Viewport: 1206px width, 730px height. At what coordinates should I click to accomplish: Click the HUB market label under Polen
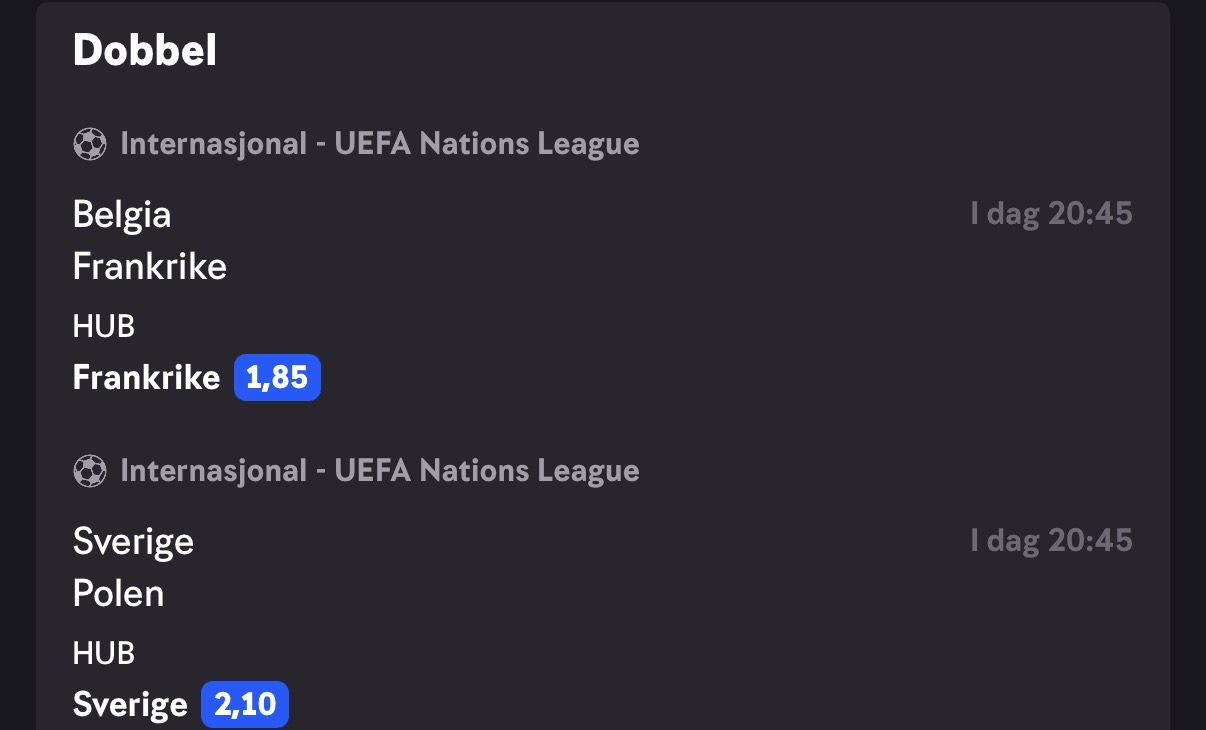(104, 654)
